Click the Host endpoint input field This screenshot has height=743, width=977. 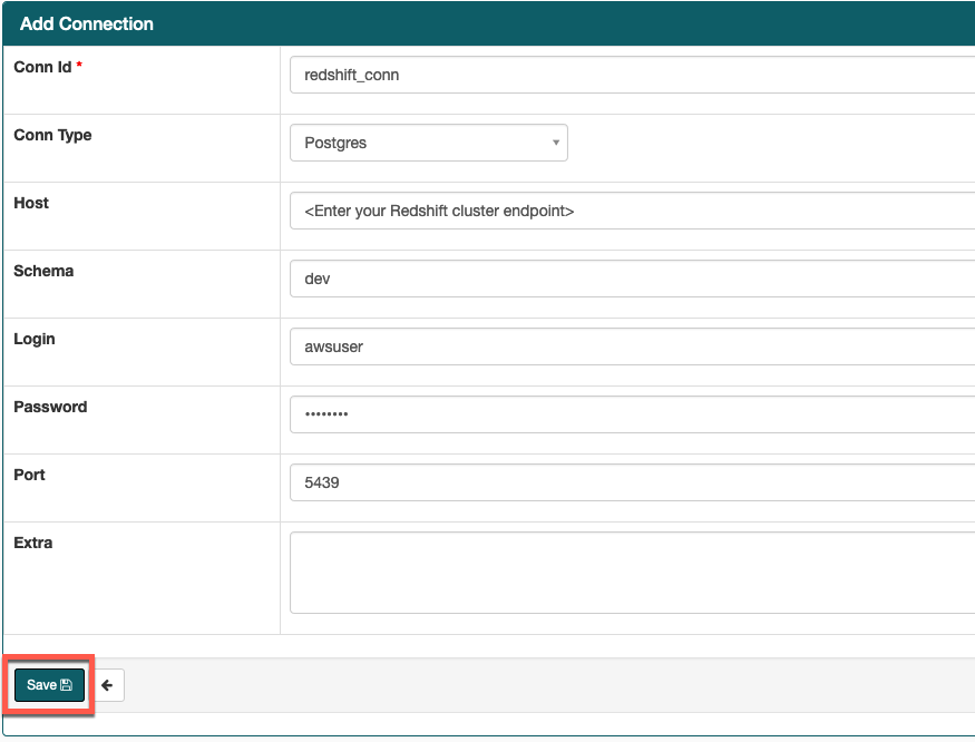coord(630,211)
